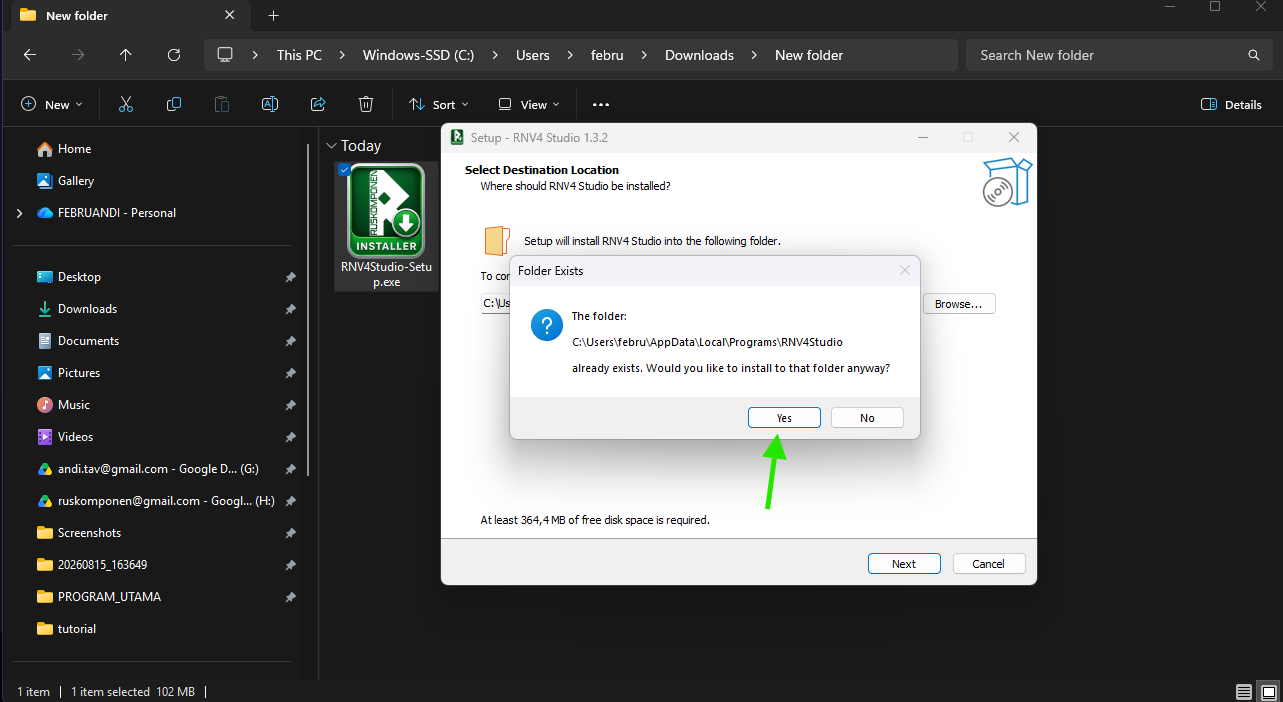Click Cancel in the Setup window
This screenshot has width=1283, height=702.
(x=988, y=564)
